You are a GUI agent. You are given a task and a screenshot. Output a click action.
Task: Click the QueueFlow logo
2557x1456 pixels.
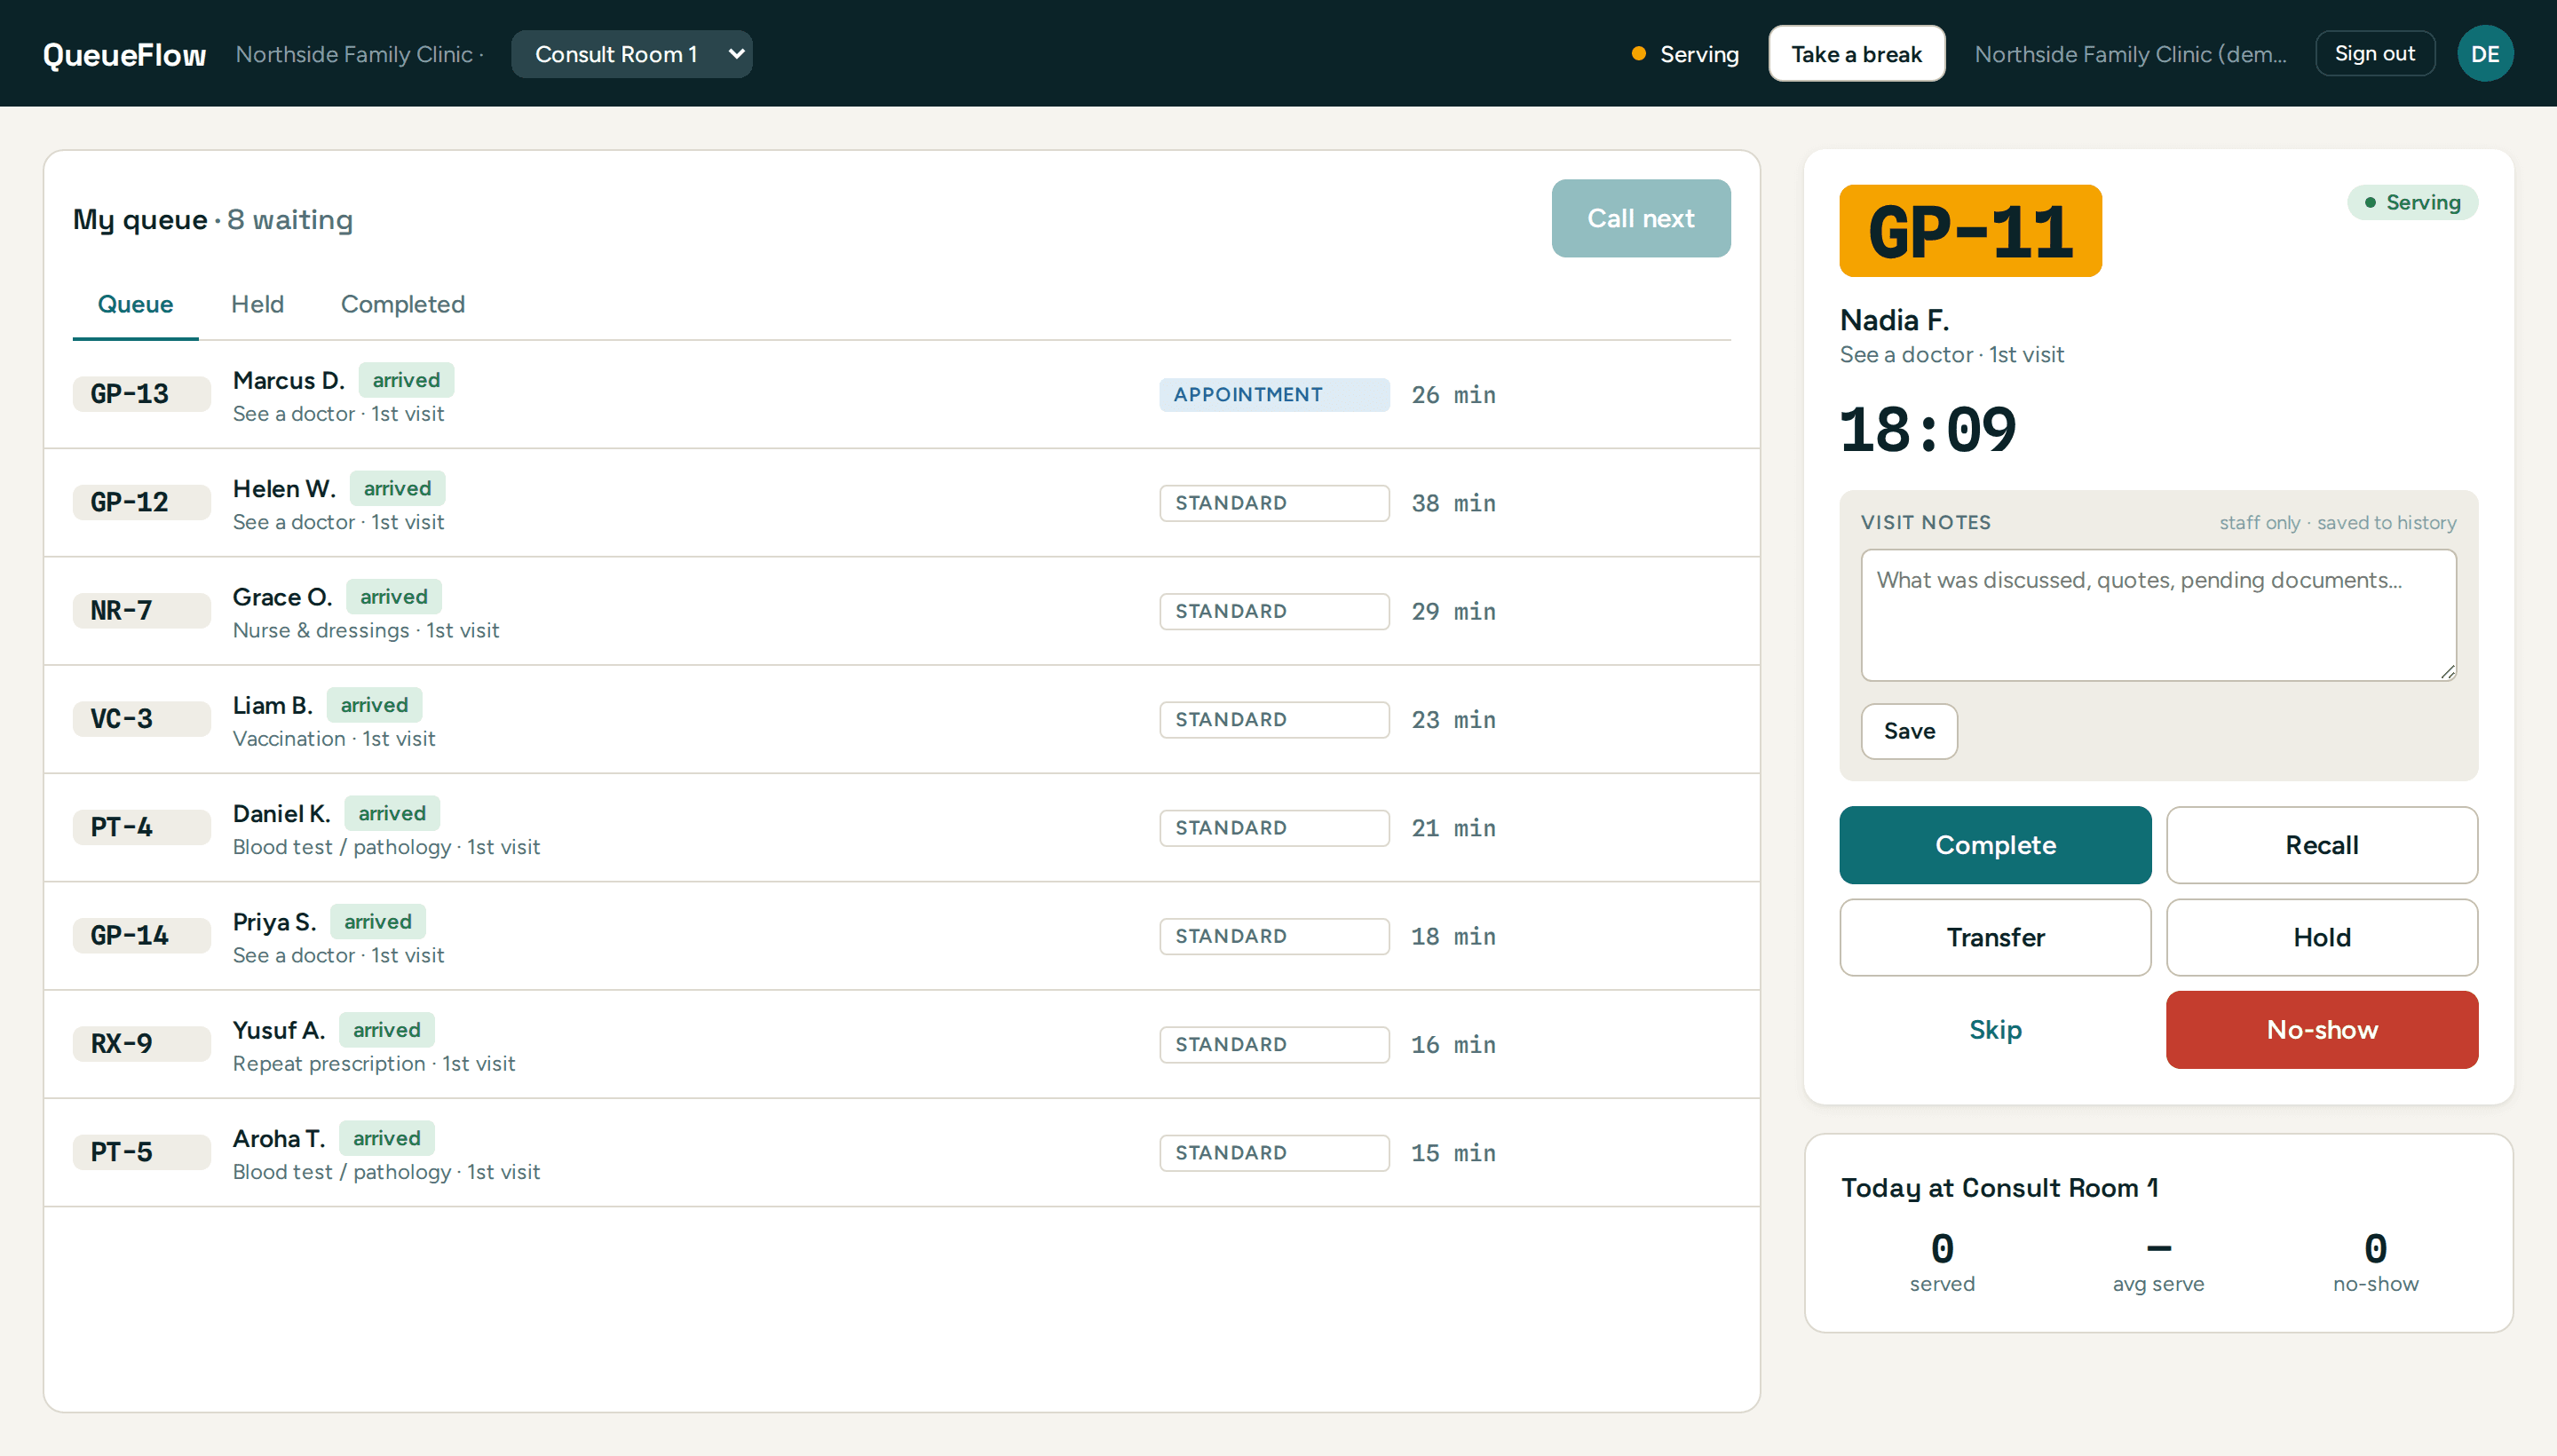(x=124, y=54)
